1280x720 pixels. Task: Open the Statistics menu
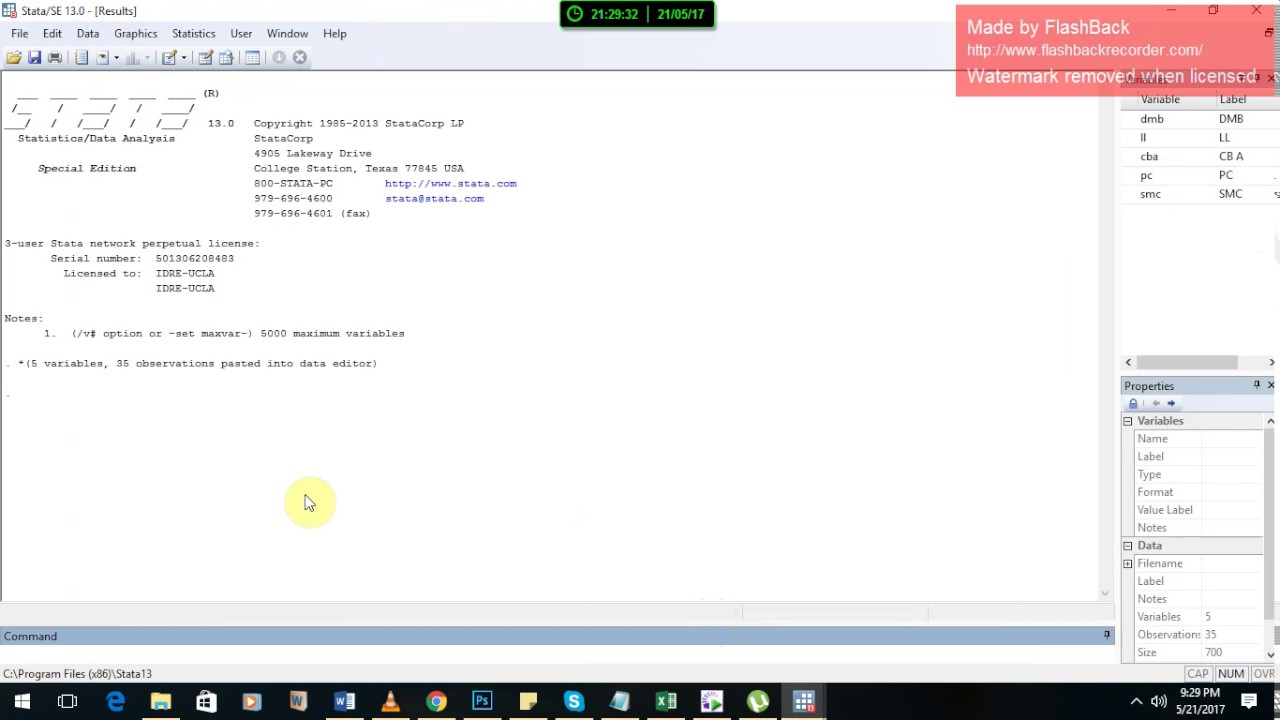194,33
